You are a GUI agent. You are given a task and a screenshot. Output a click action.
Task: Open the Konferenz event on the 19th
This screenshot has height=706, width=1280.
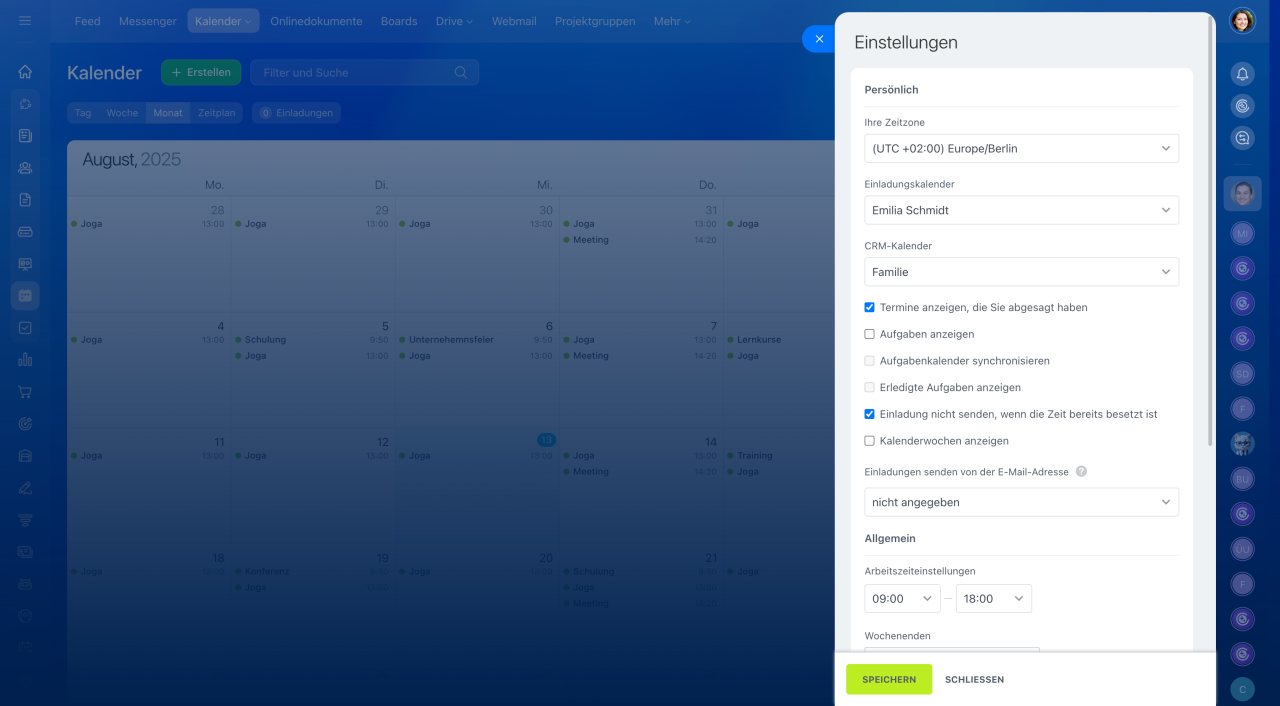point(267,572)
